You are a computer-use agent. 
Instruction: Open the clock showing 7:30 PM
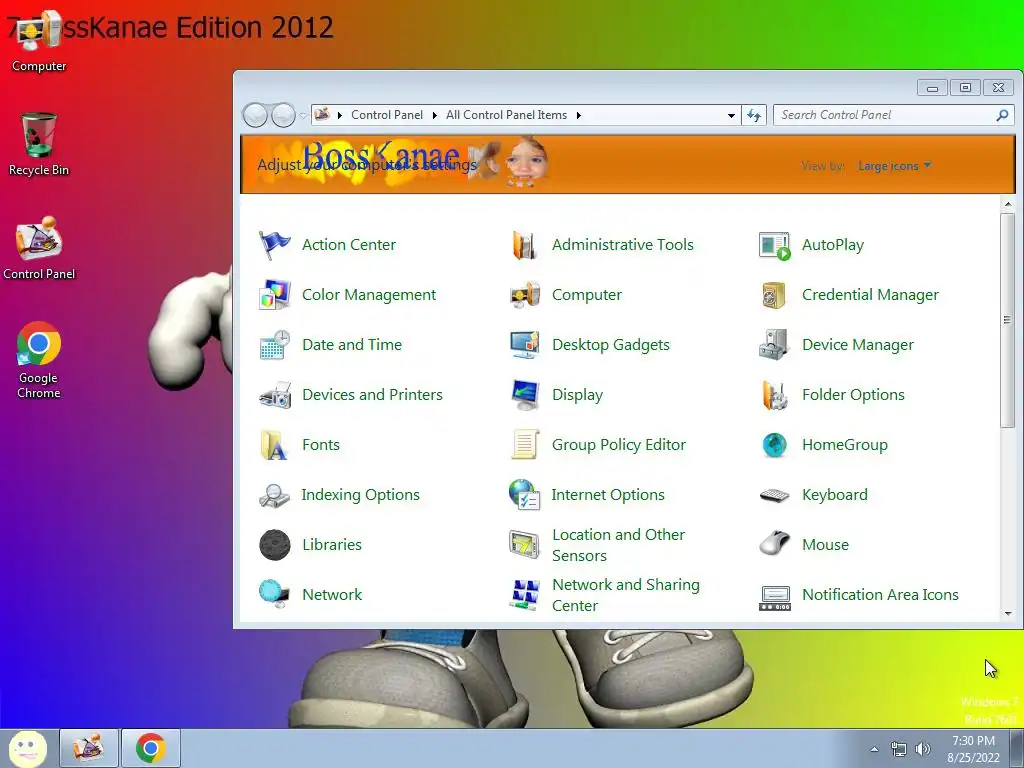click(x=973, y=749)
